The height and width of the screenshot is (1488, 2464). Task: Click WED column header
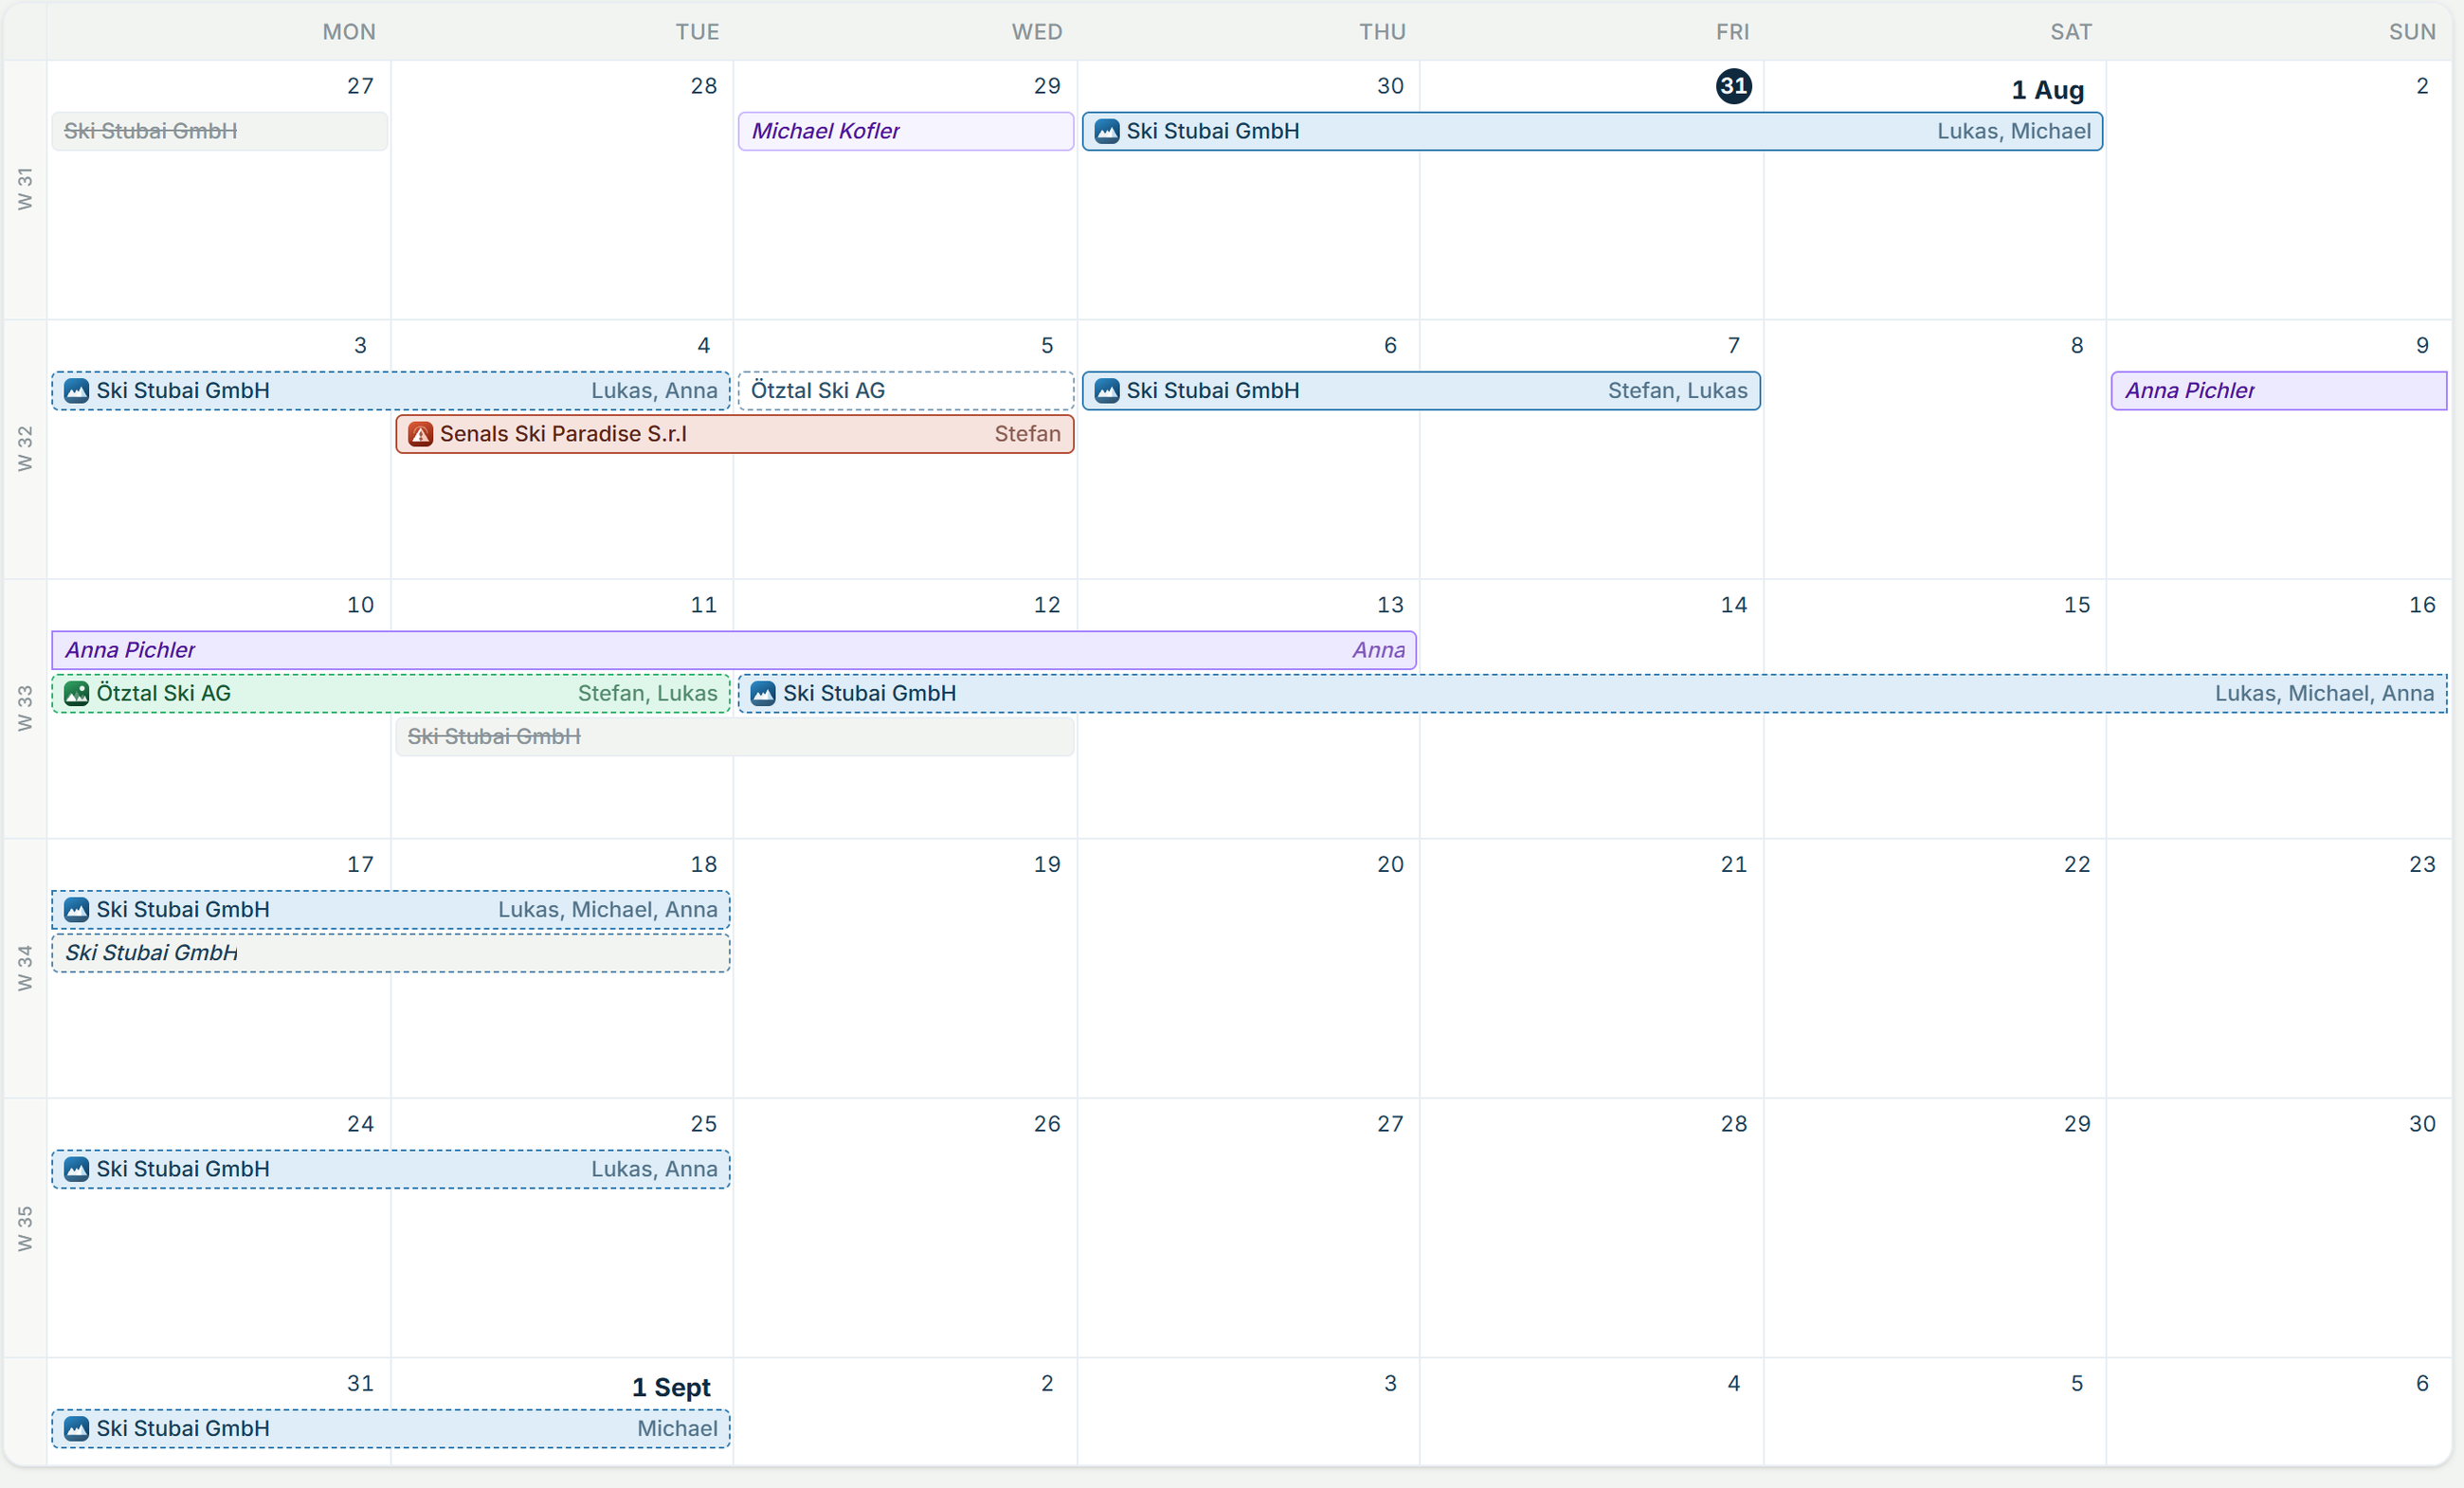(1037, 32)
